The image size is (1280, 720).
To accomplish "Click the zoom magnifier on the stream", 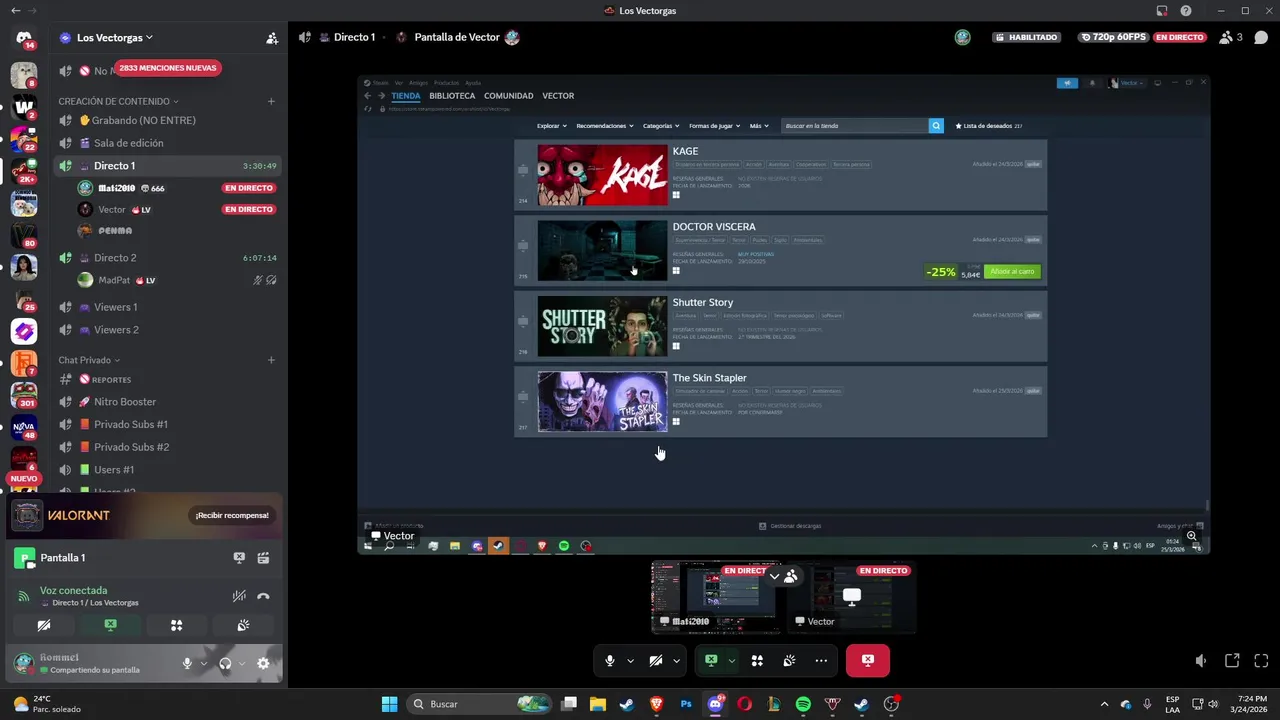I will point(1192,536).
